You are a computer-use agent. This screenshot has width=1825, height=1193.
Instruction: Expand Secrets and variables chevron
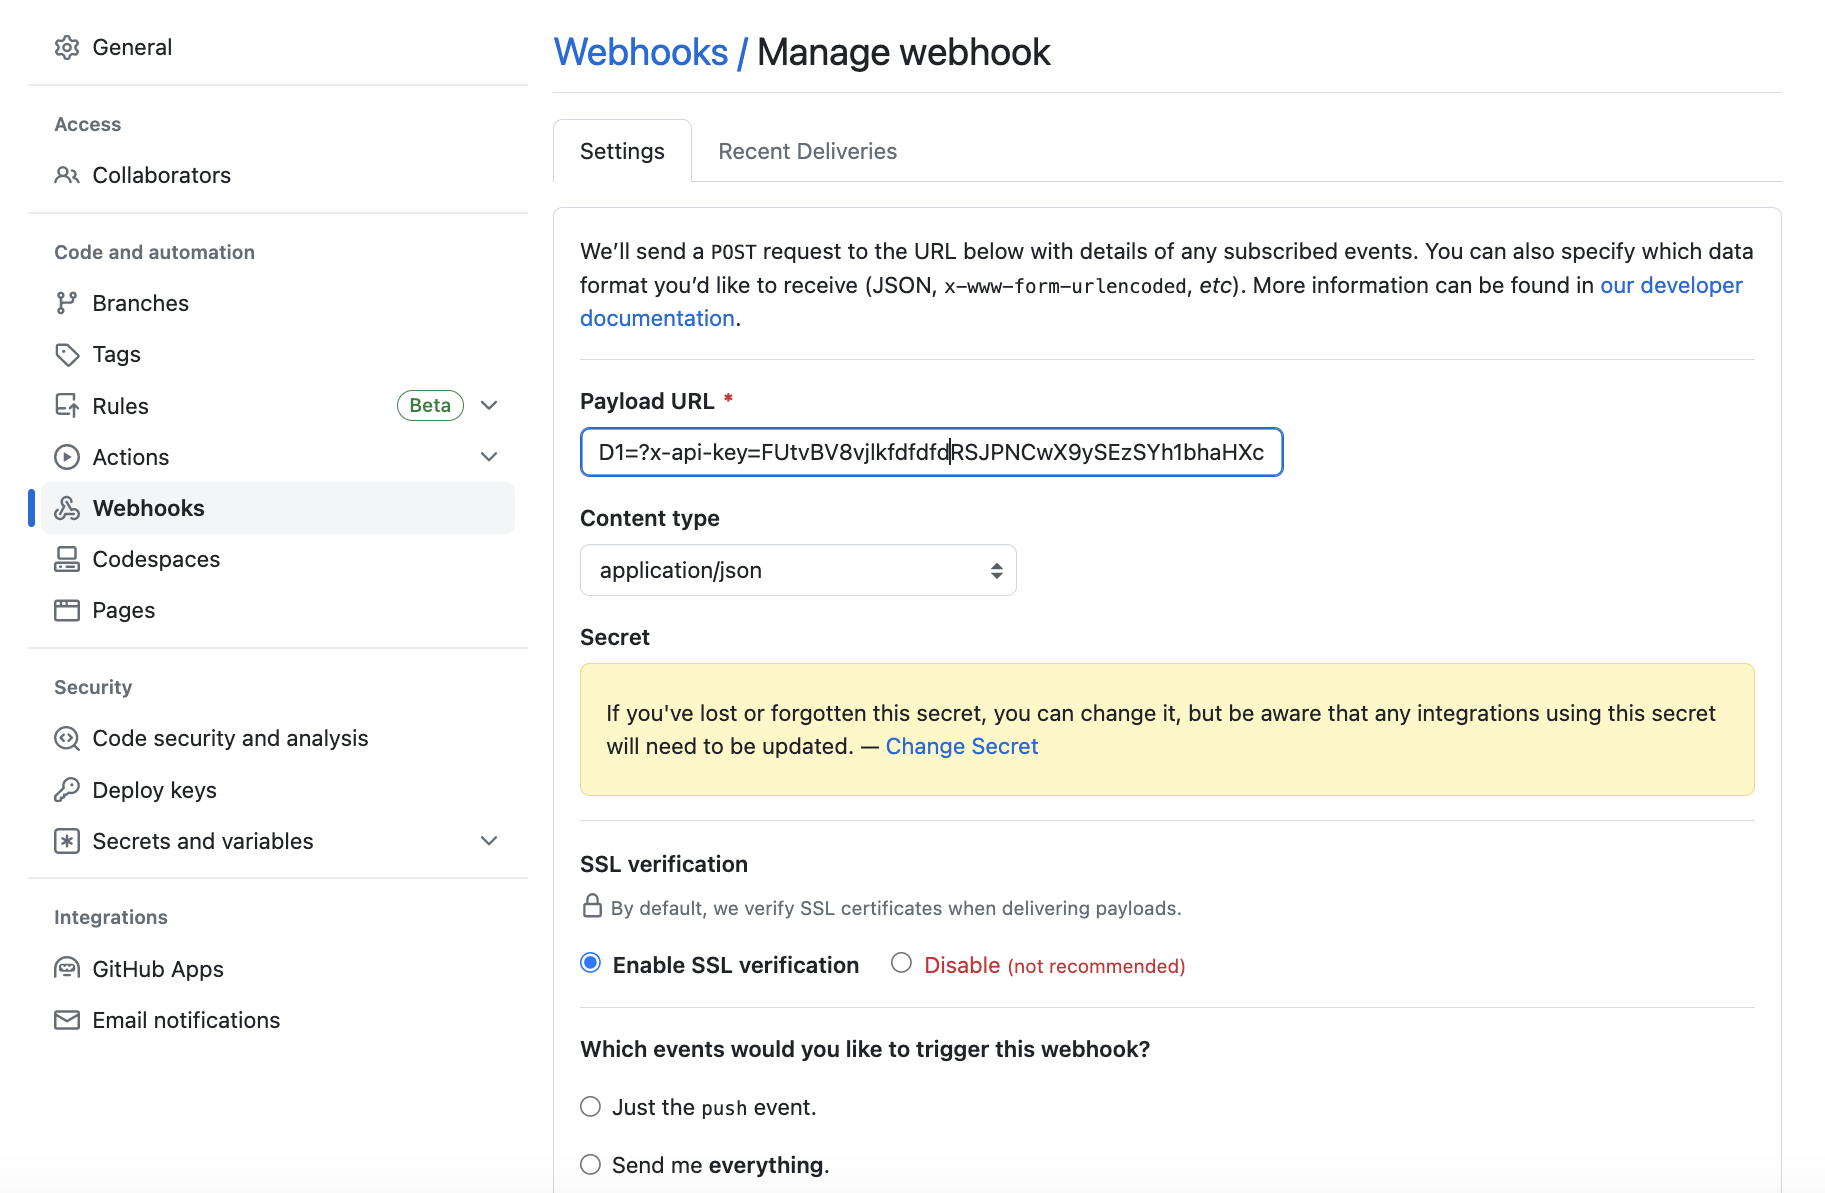pyautogui.click(x=489, y=841)
